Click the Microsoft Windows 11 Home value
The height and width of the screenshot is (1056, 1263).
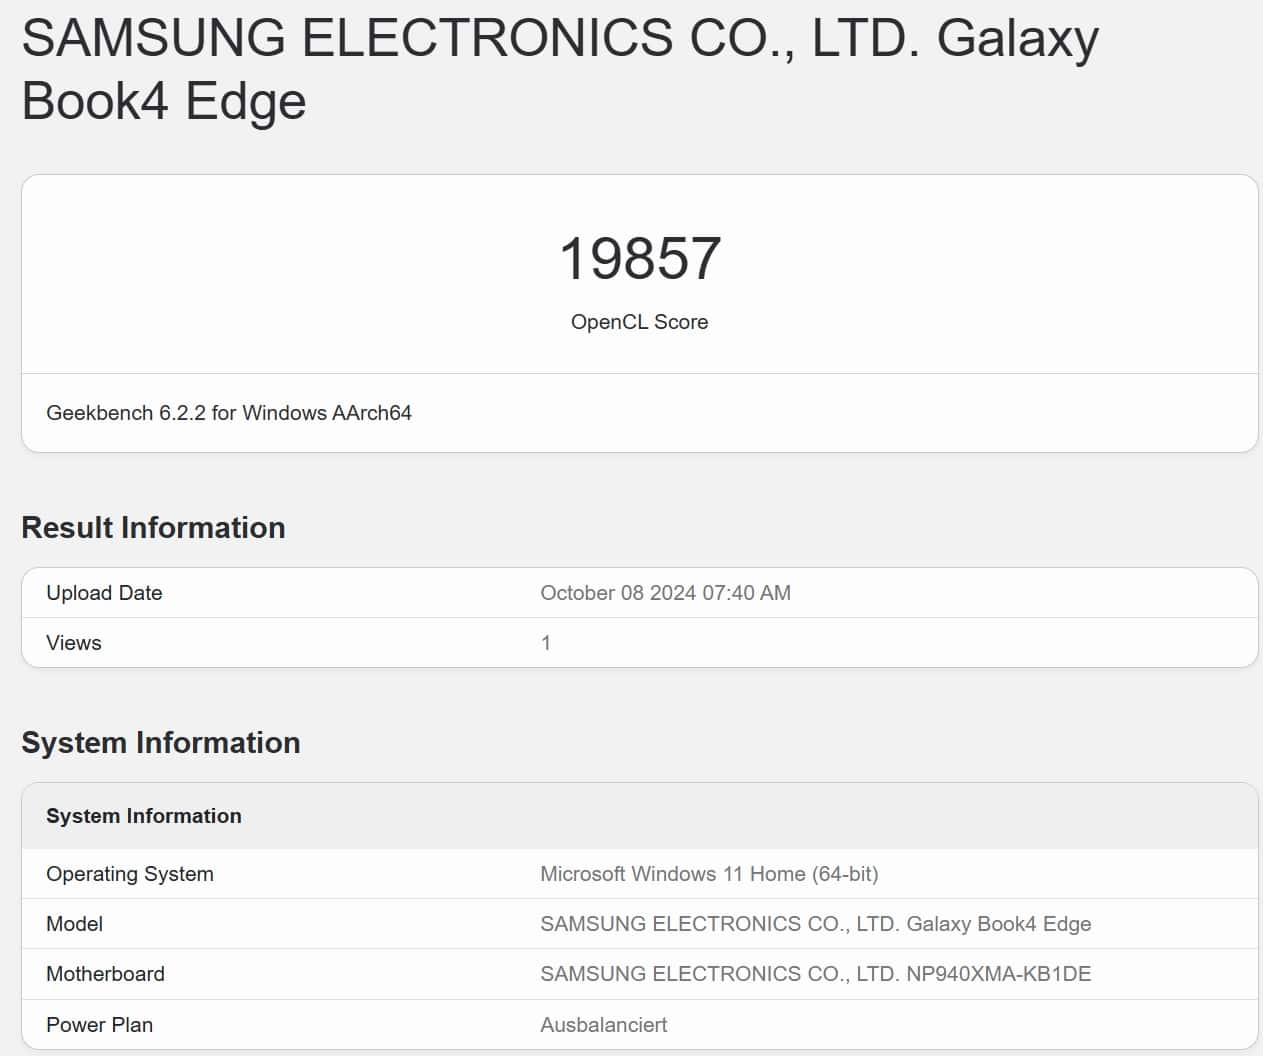point(709,874)
